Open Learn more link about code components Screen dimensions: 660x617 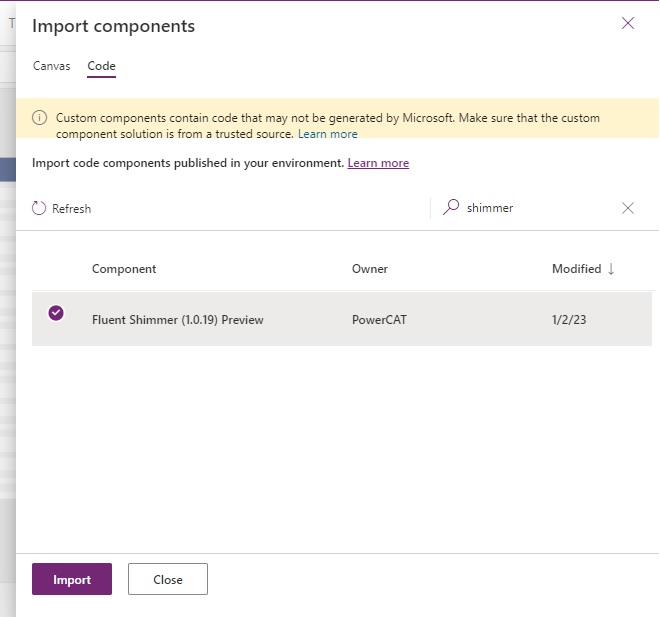[x=378, y=163]
